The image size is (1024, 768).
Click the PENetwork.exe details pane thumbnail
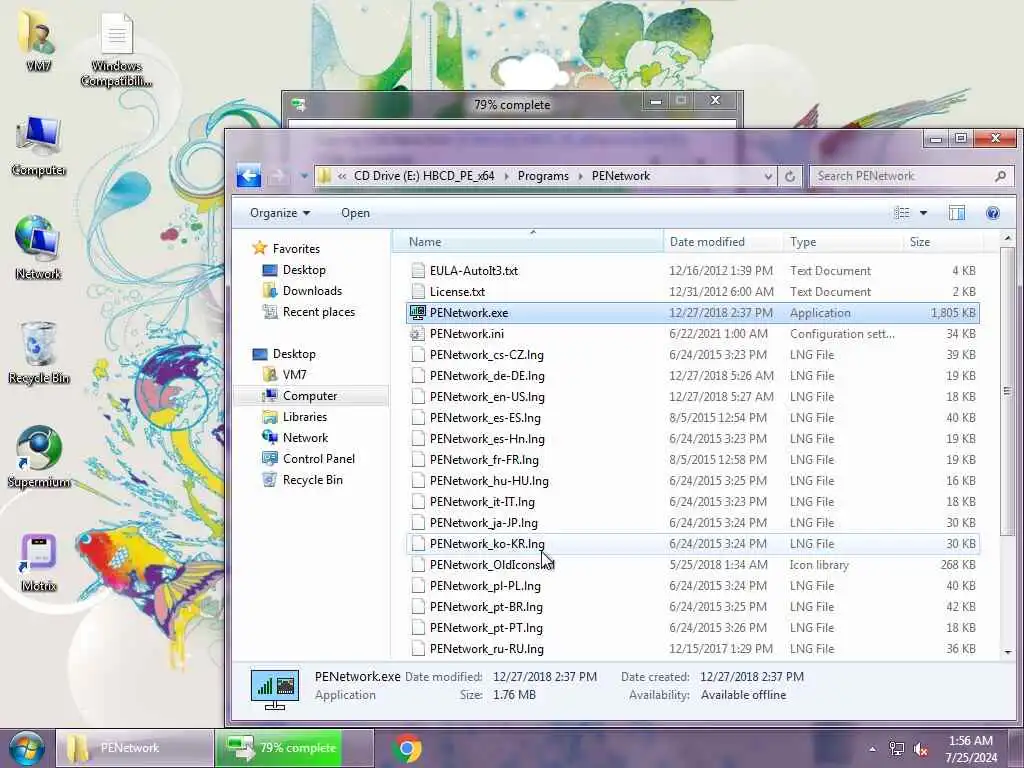(x=275, y=689)
